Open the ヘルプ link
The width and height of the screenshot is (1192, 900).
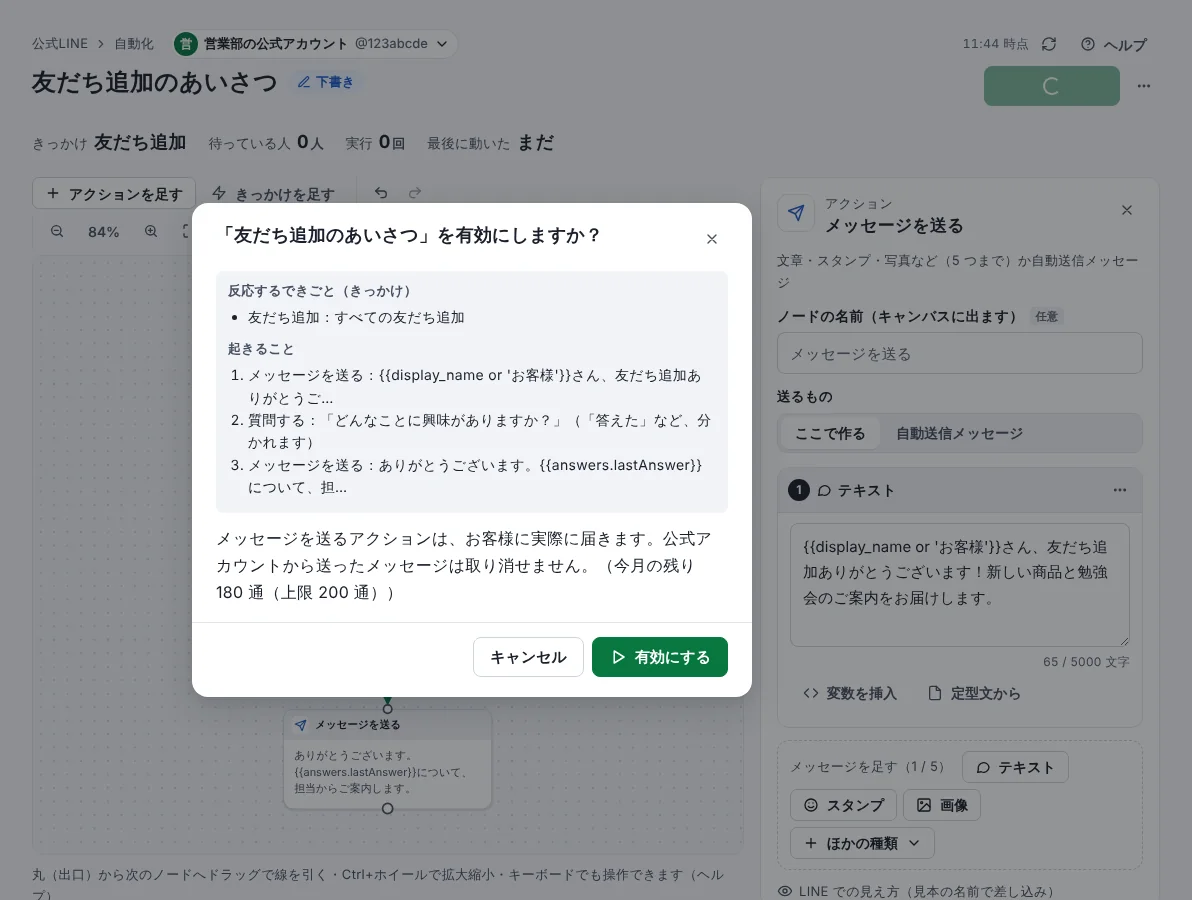pos(1114,44)
